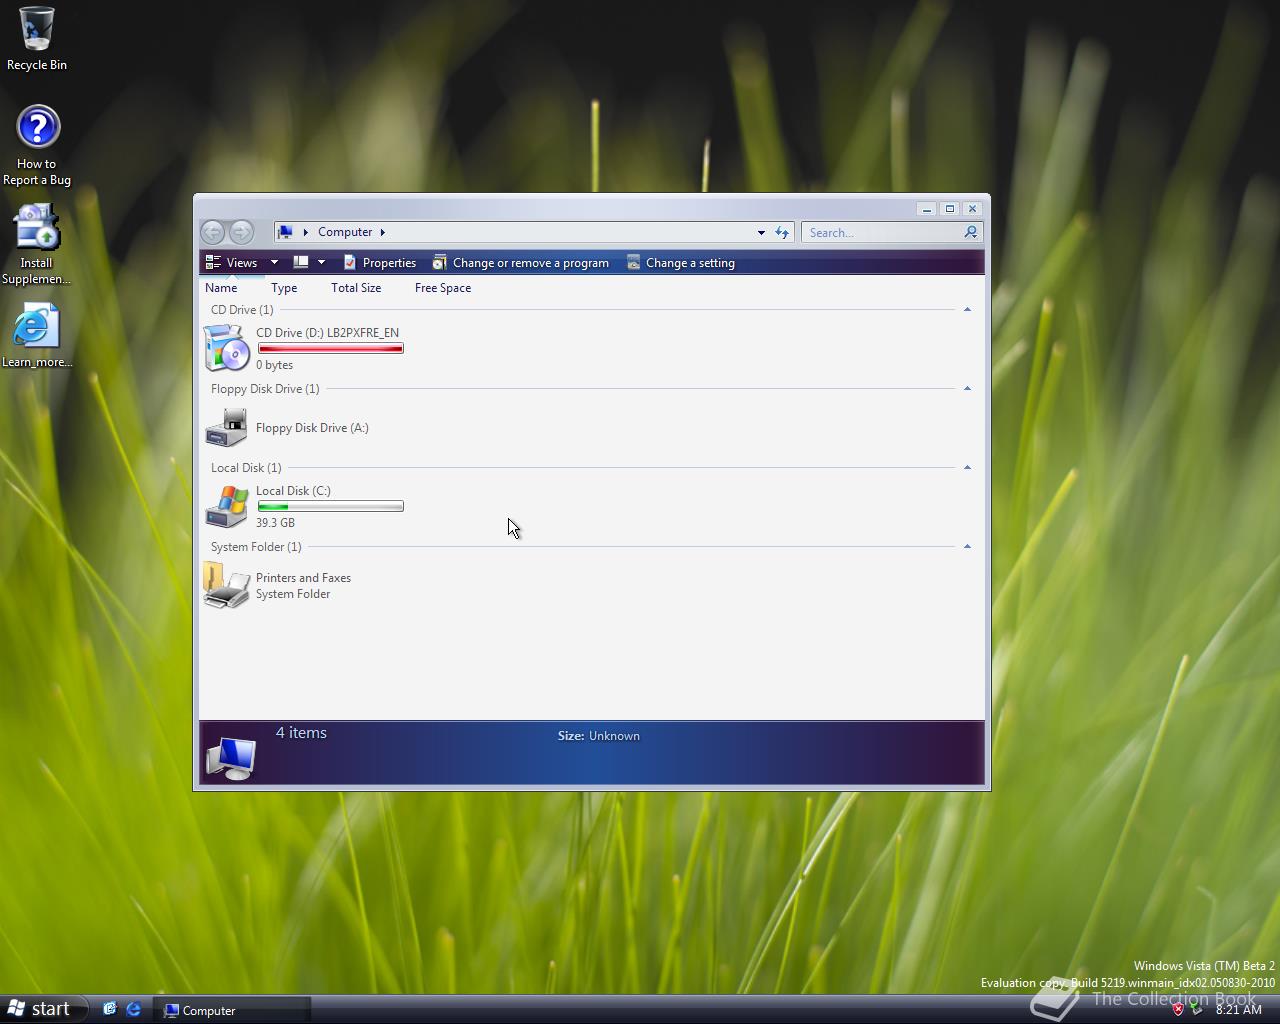
Task: Collapse the CD Drive (1) group
Action: click(967, 310)
